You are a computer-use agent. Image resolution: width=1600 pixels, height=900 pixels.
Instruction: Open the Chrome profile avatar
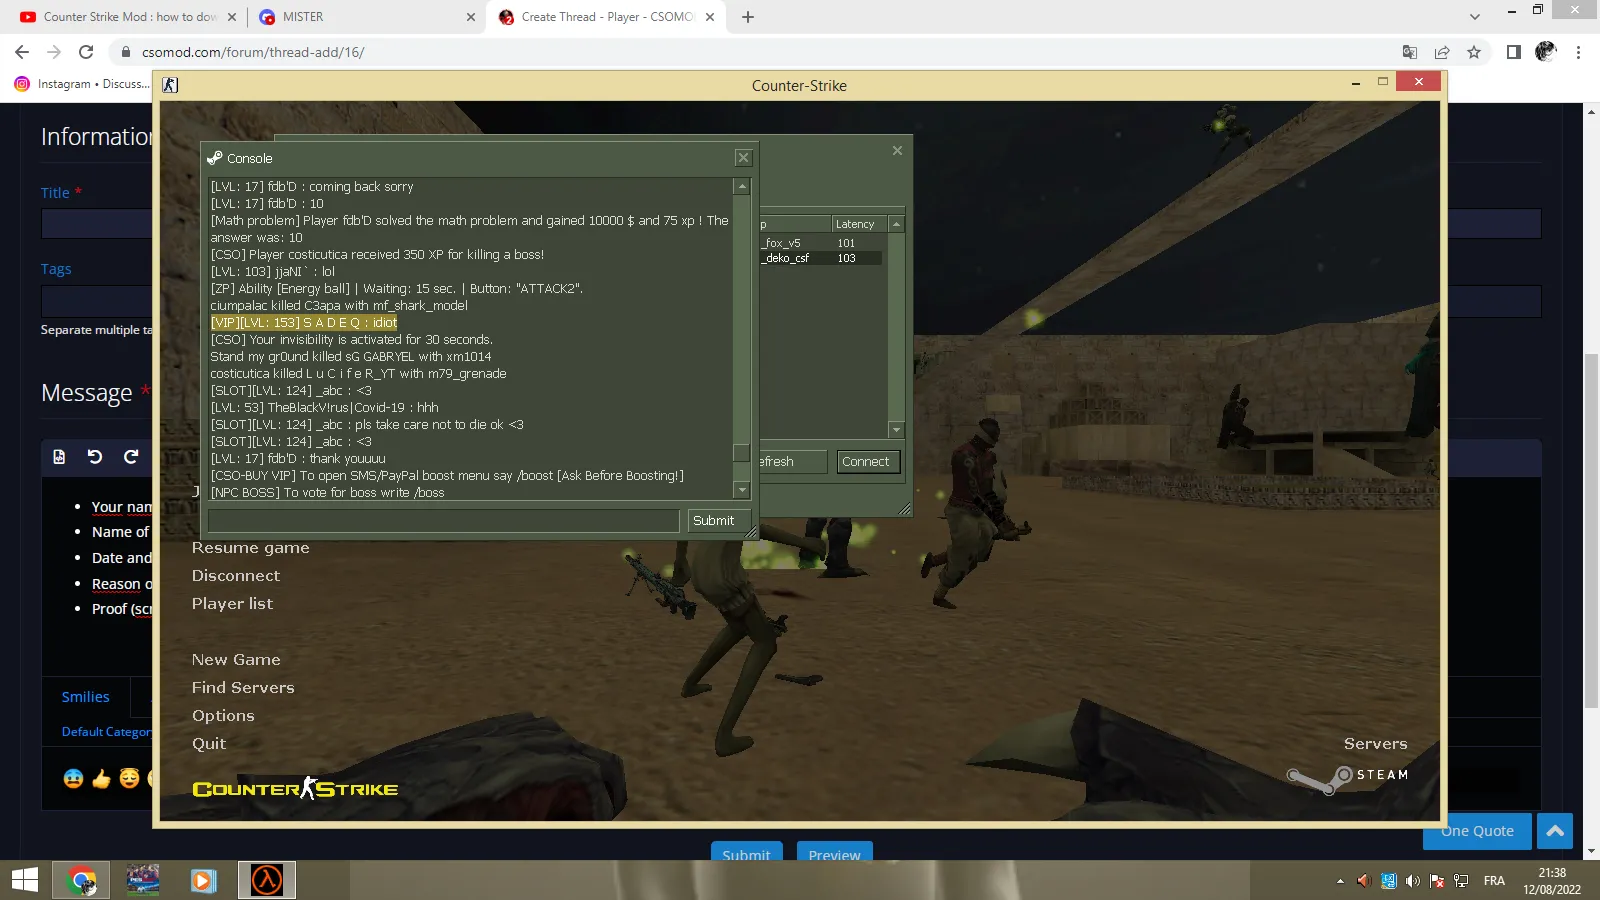pos(1545,52)
